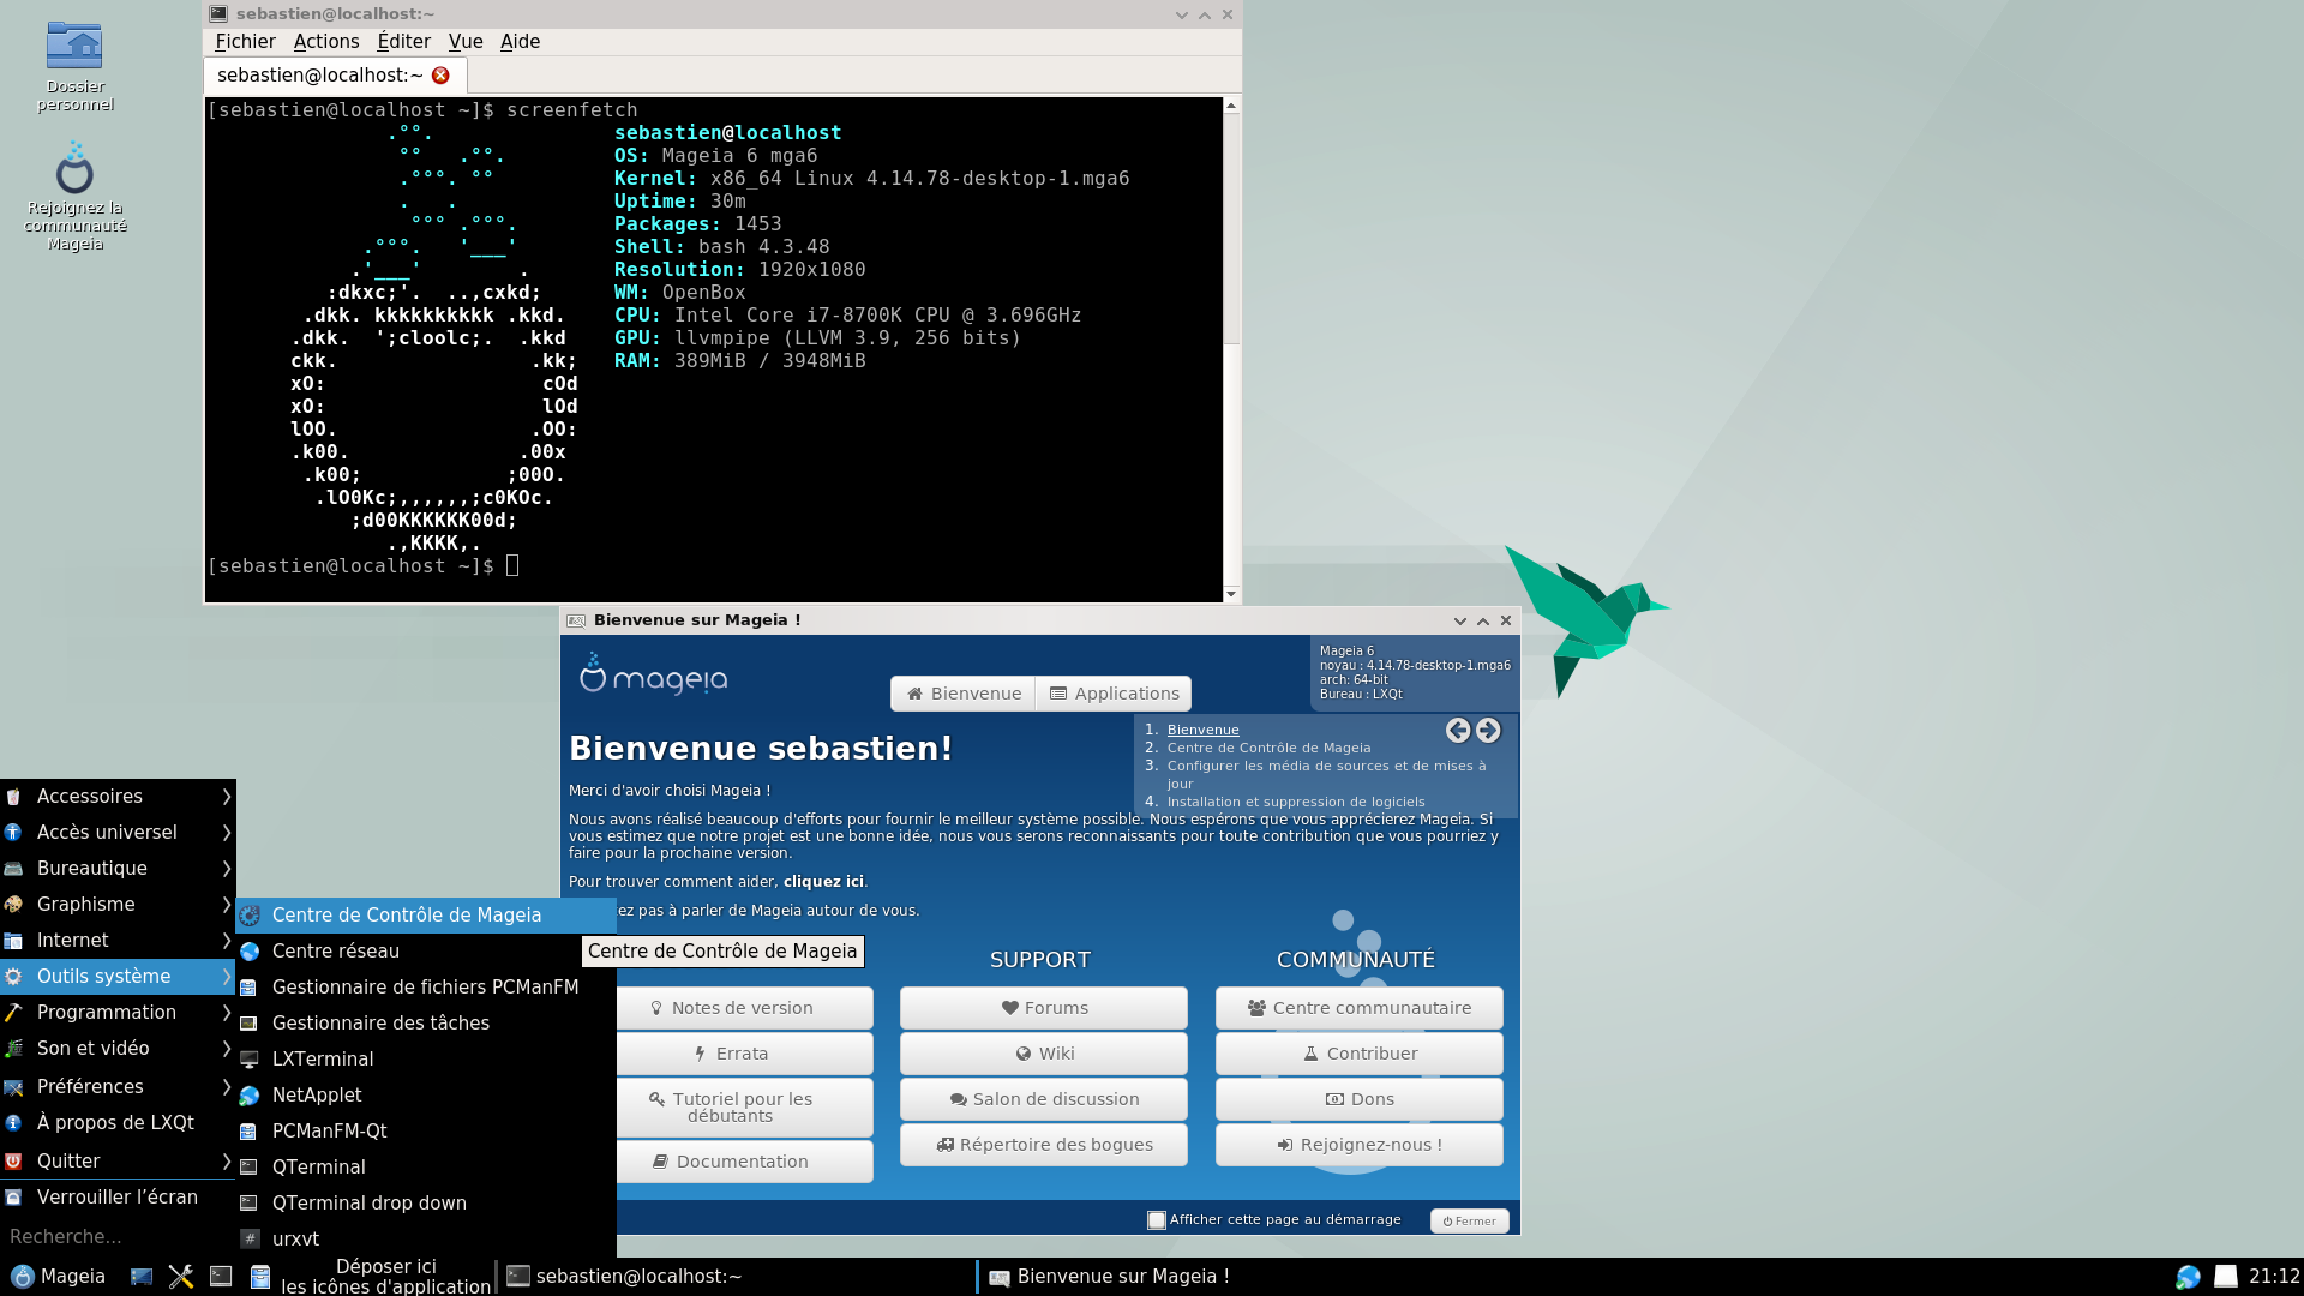The width and height of the screenshot is (2304, 1296).
Task: Open Centre communautaire button
Action: tap(1359, 1008)
